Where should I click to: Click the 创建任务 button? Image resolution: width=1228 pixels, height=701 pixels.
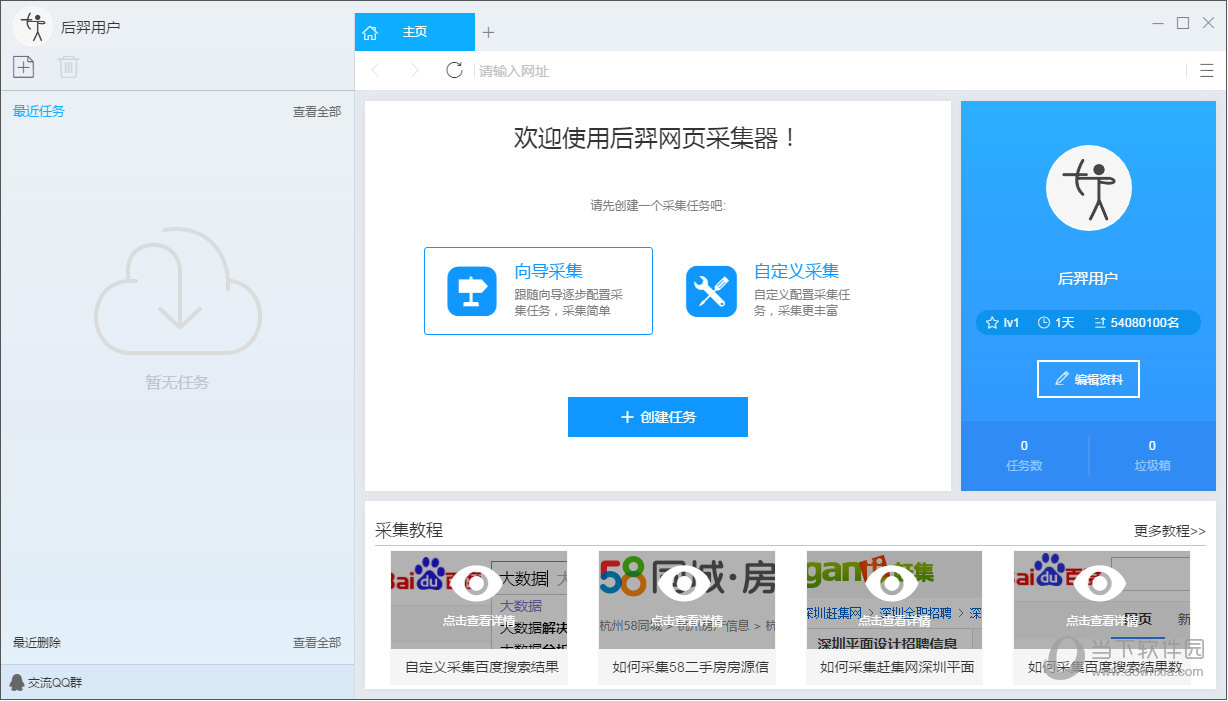coord(658,417)
